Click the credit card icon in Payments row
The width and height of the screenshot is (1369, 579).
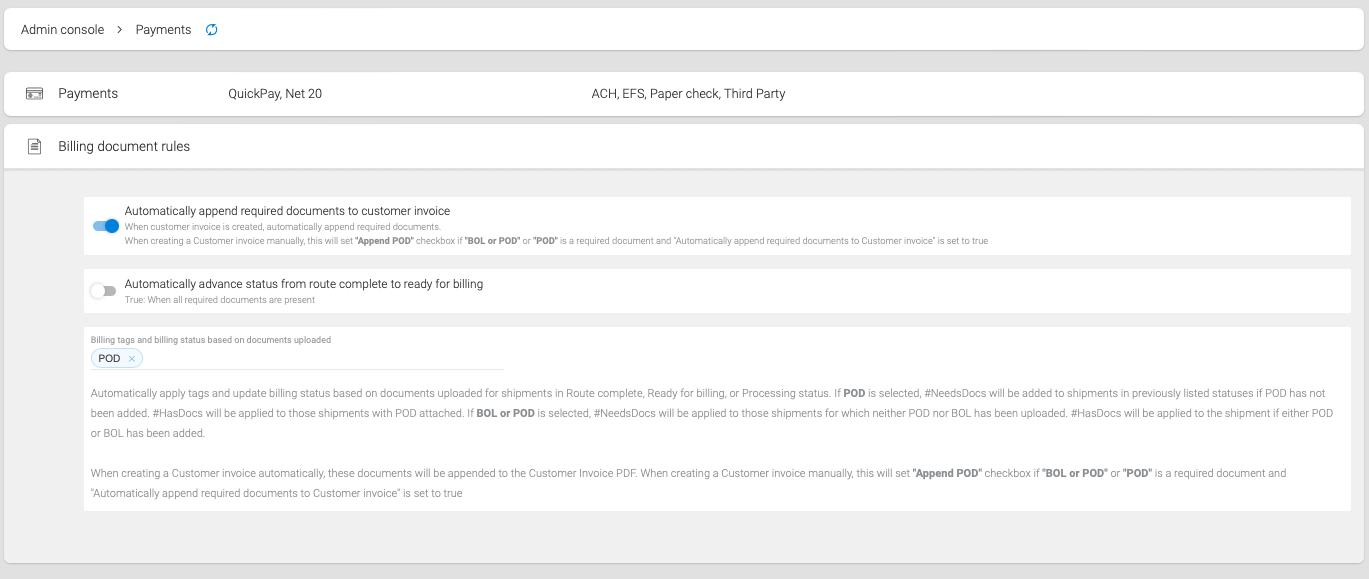click(34, 94)
